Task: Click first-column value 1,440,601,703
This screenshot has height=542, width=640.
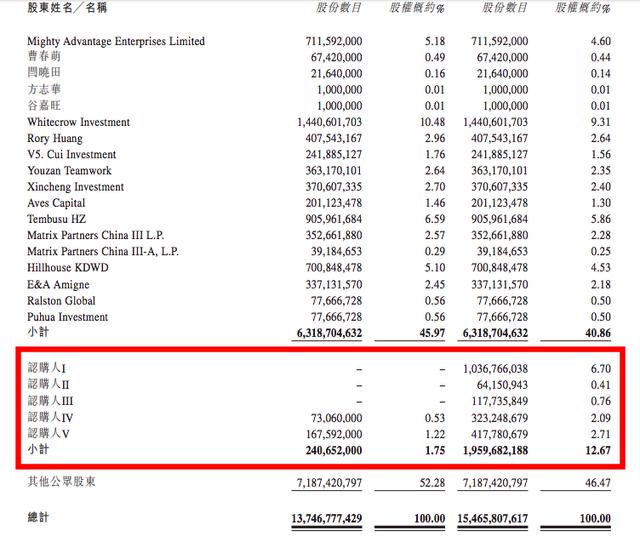Action: click(x=329, y=122)
